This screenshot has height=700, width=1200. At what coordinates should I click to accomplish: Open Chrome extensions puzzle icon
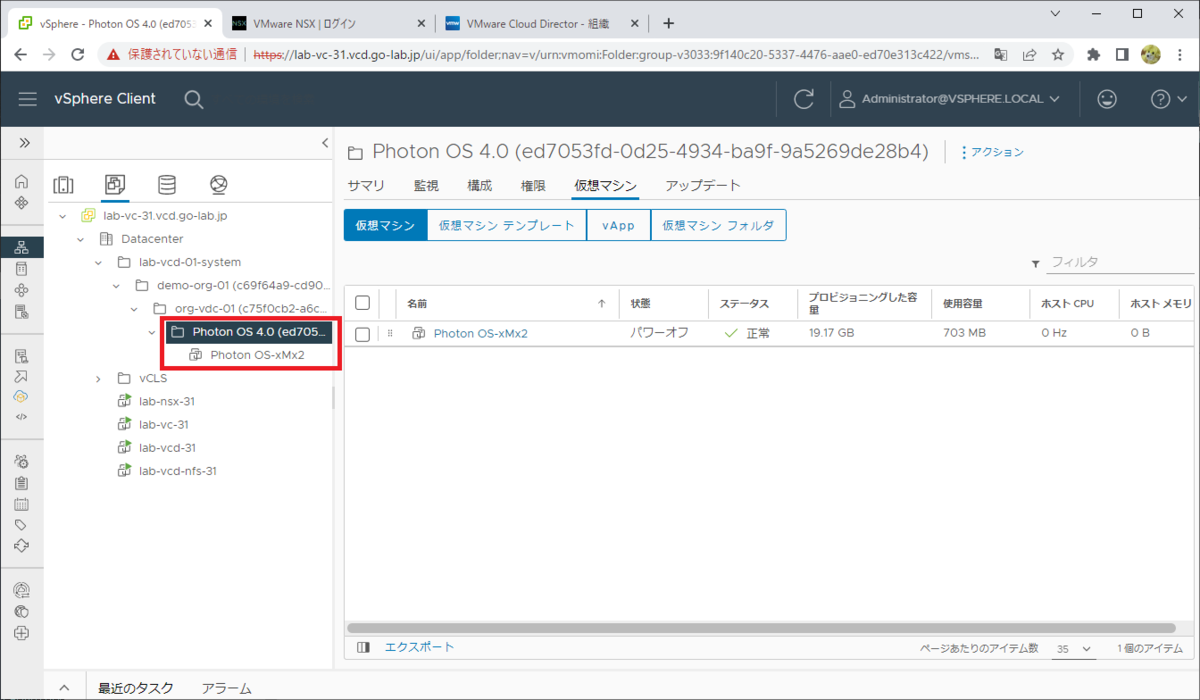(x=1093, y=55)
